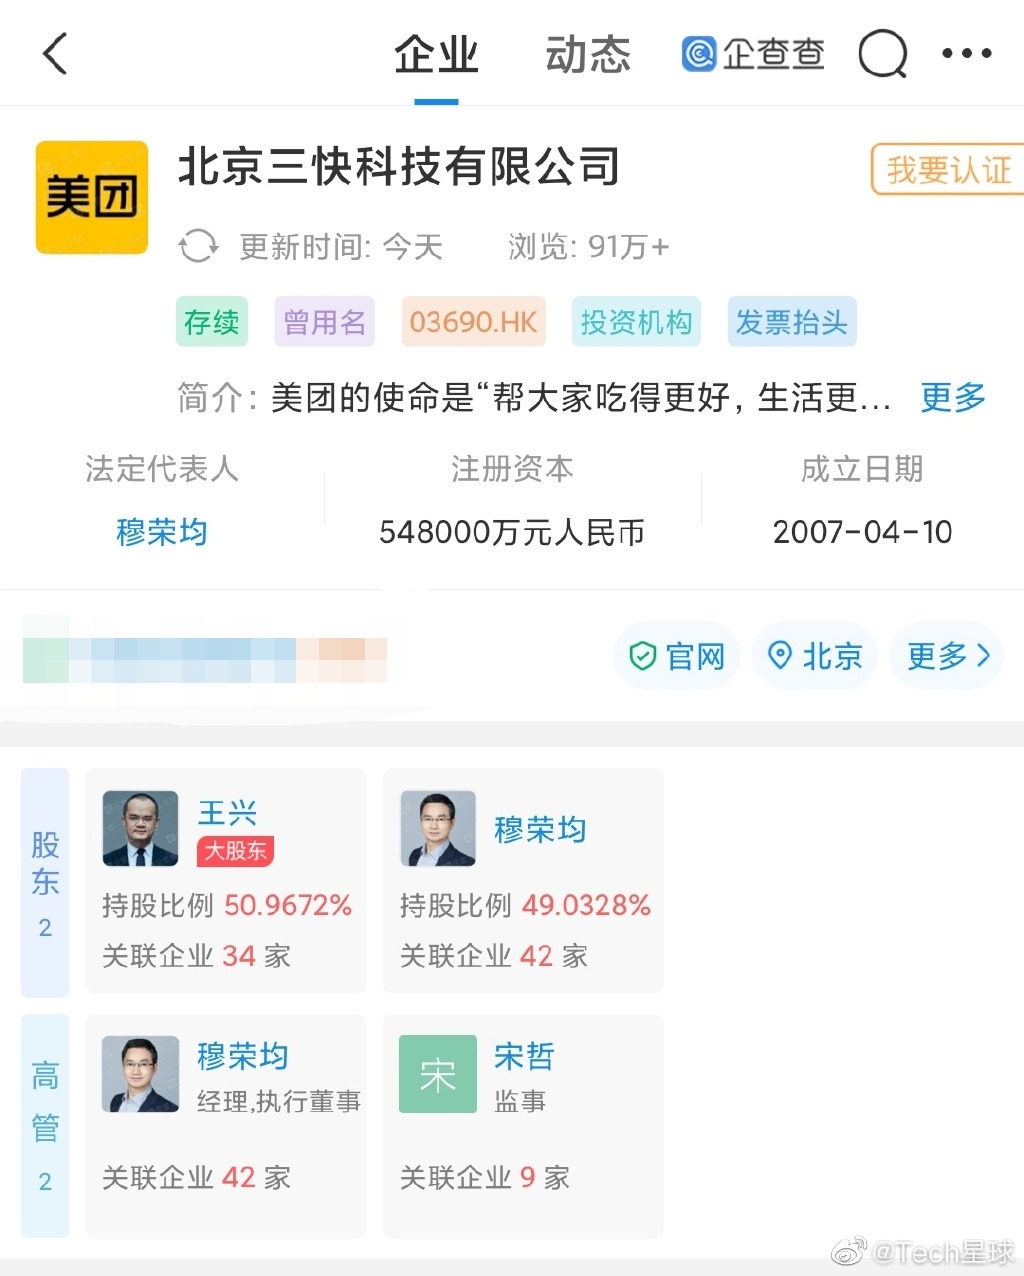
Task: Open legal representative 穆荣均 link
Action: click(x=162, y=532)
